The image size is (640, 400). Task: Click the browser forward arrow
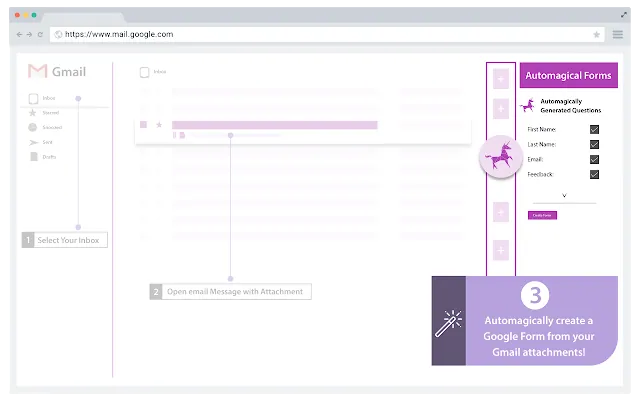(29, 35)
